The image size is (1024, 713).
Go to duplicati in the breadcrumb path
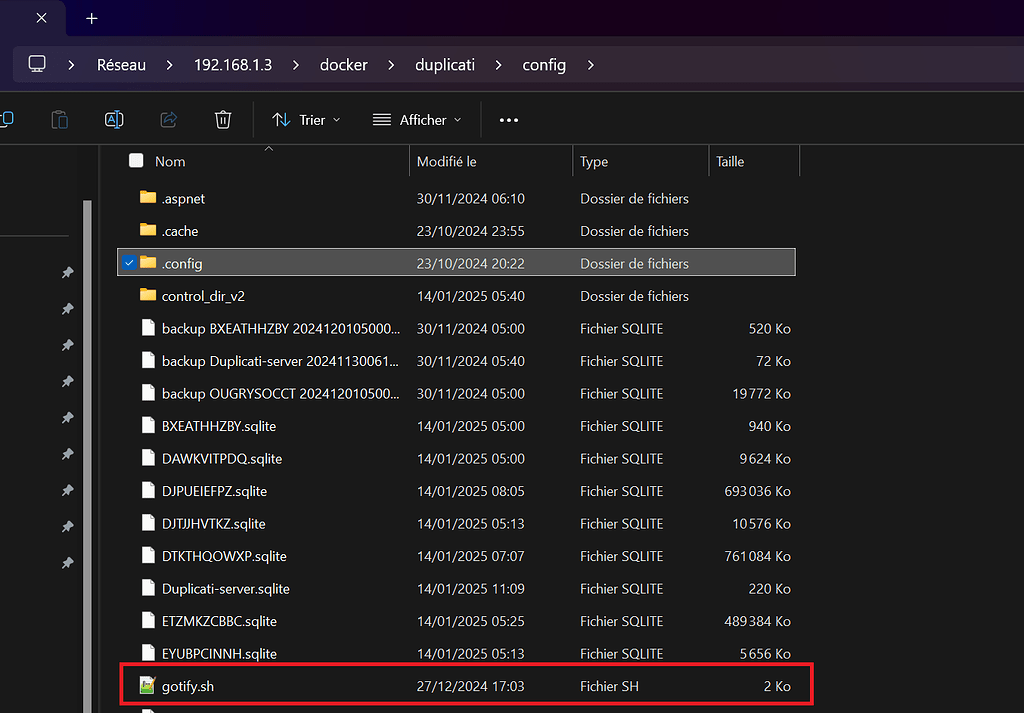(444, 65)
